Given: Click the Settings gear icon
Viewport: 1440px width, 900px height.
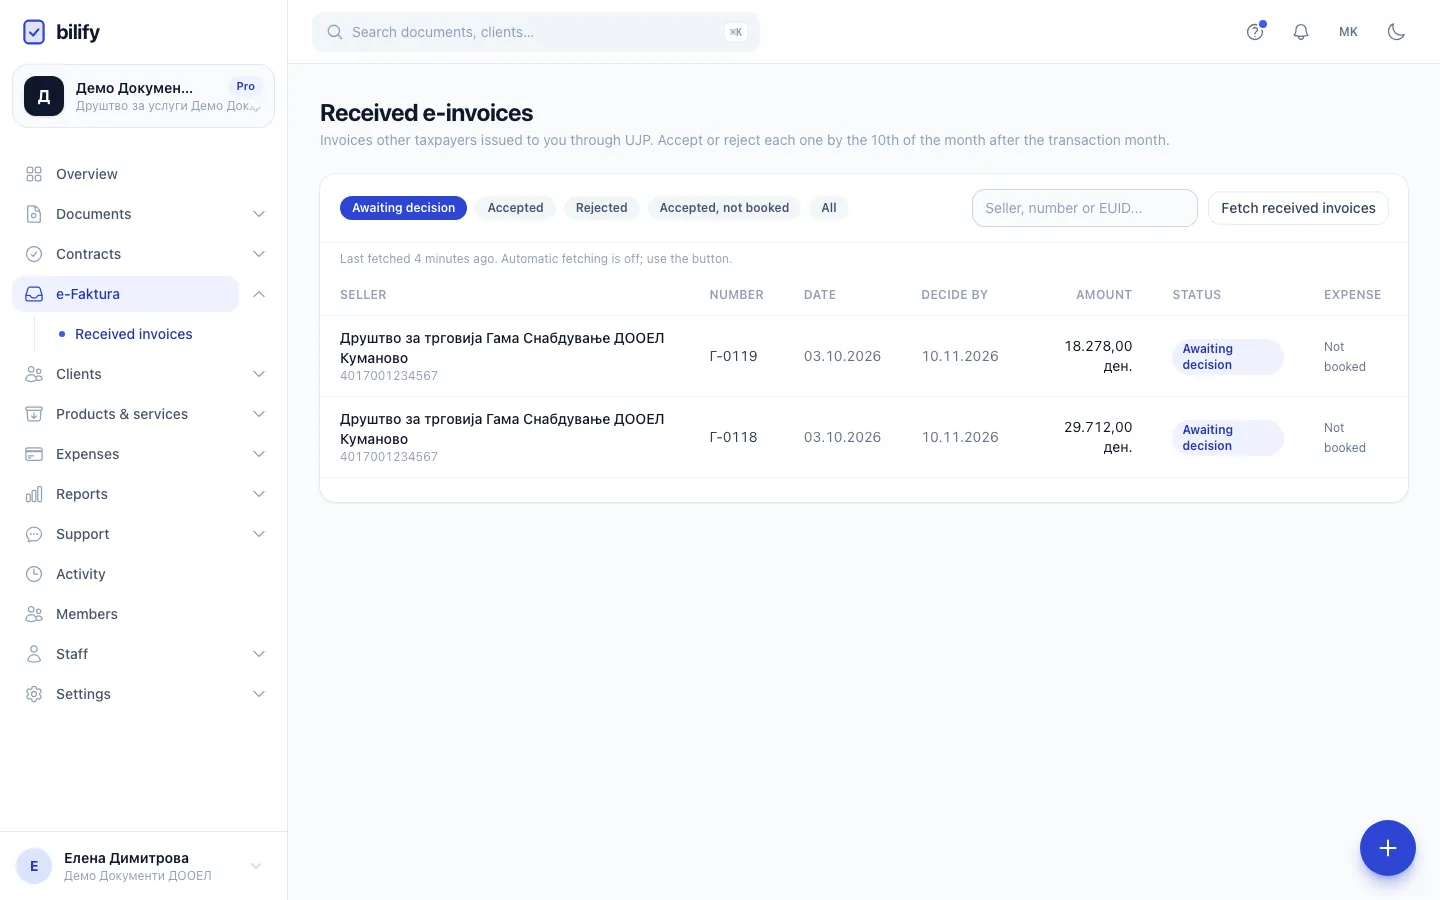Looking at the screenshot, I should pyautogui.click(x=34, y=694).
